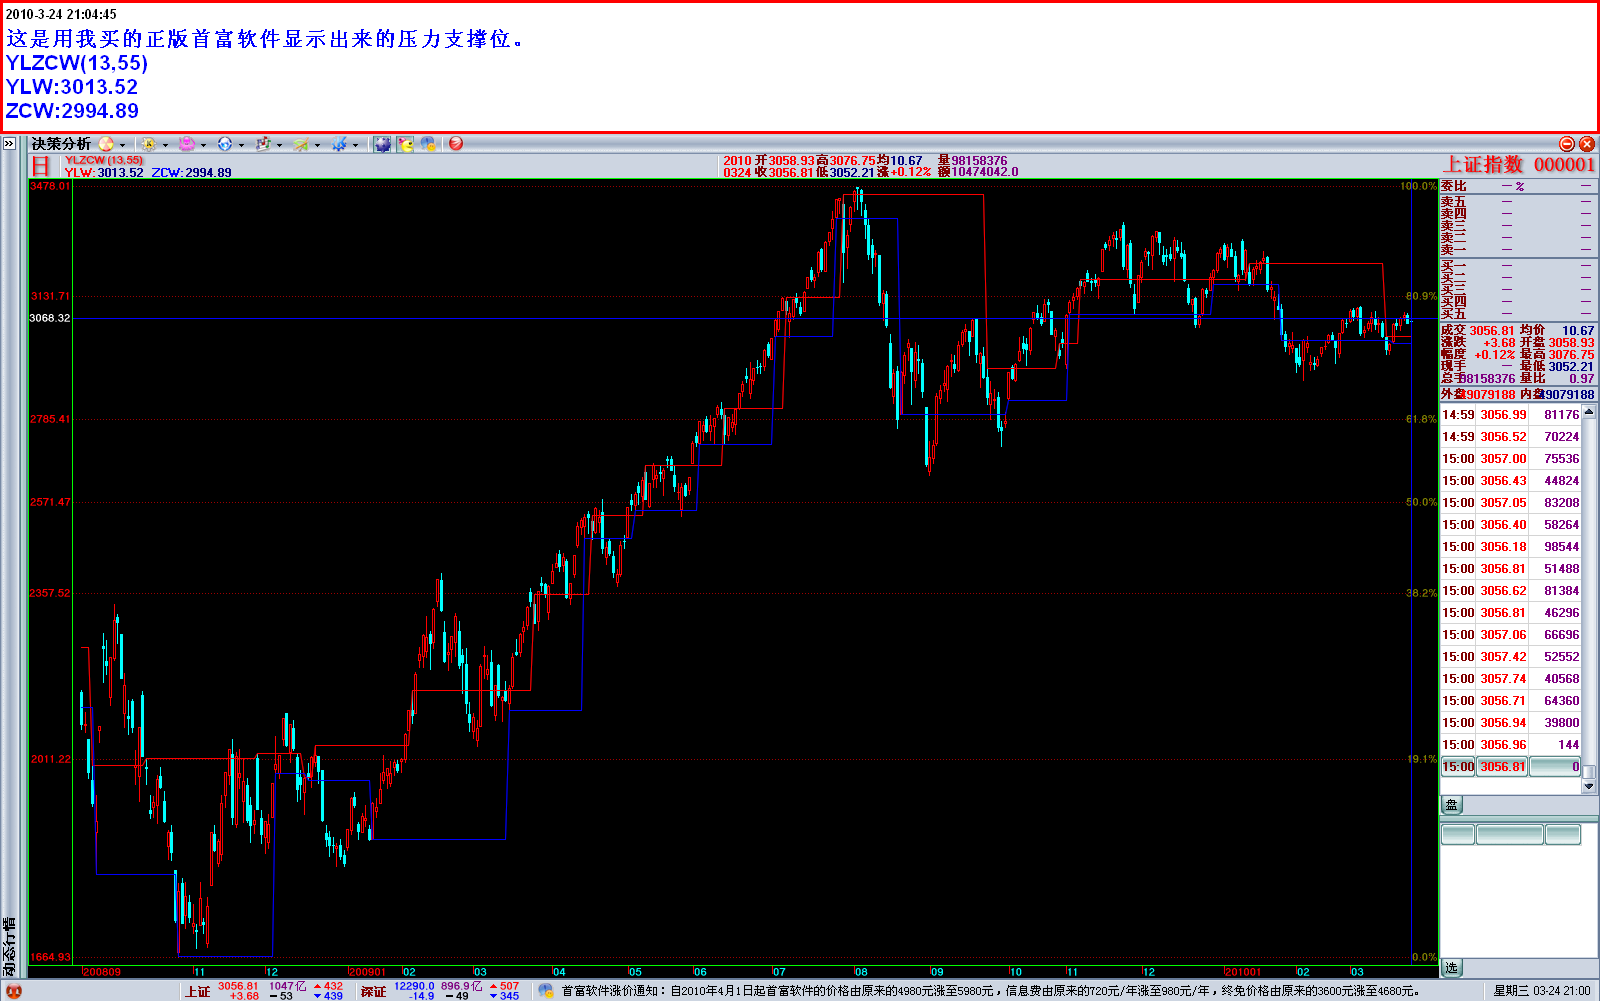Click third empty column header in lower panel
This screenshot has height=1001, width=1600.
tap(1563, 834)
